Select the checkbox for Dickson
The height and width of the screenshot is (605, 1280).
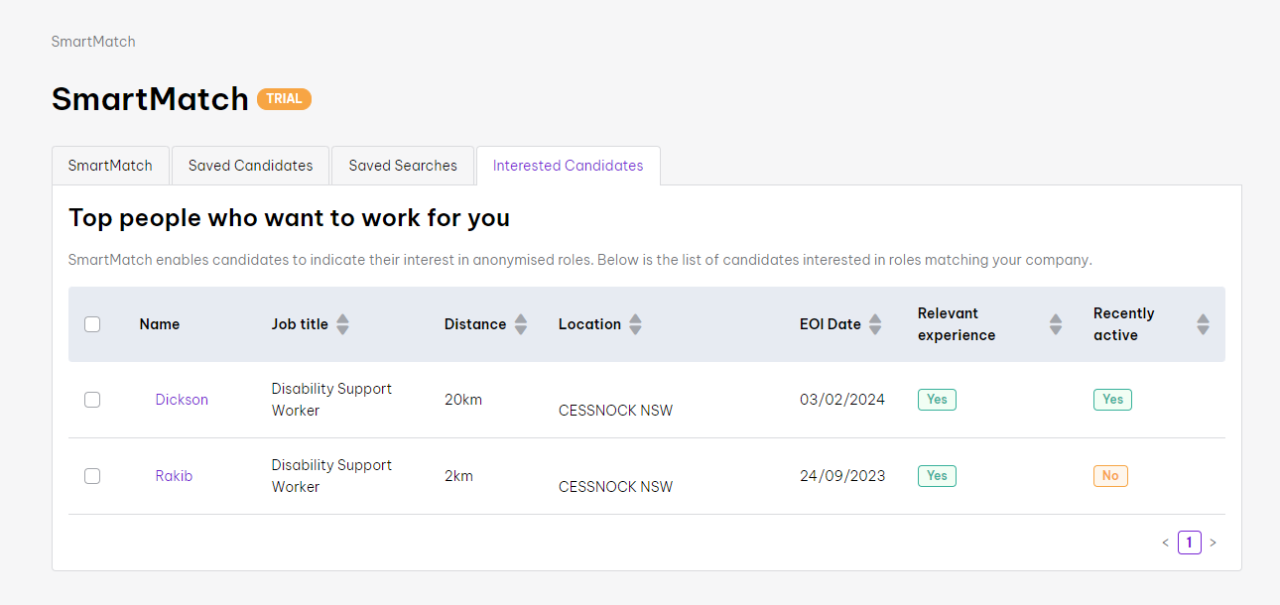pyautogui.click(x=92, y=400)
